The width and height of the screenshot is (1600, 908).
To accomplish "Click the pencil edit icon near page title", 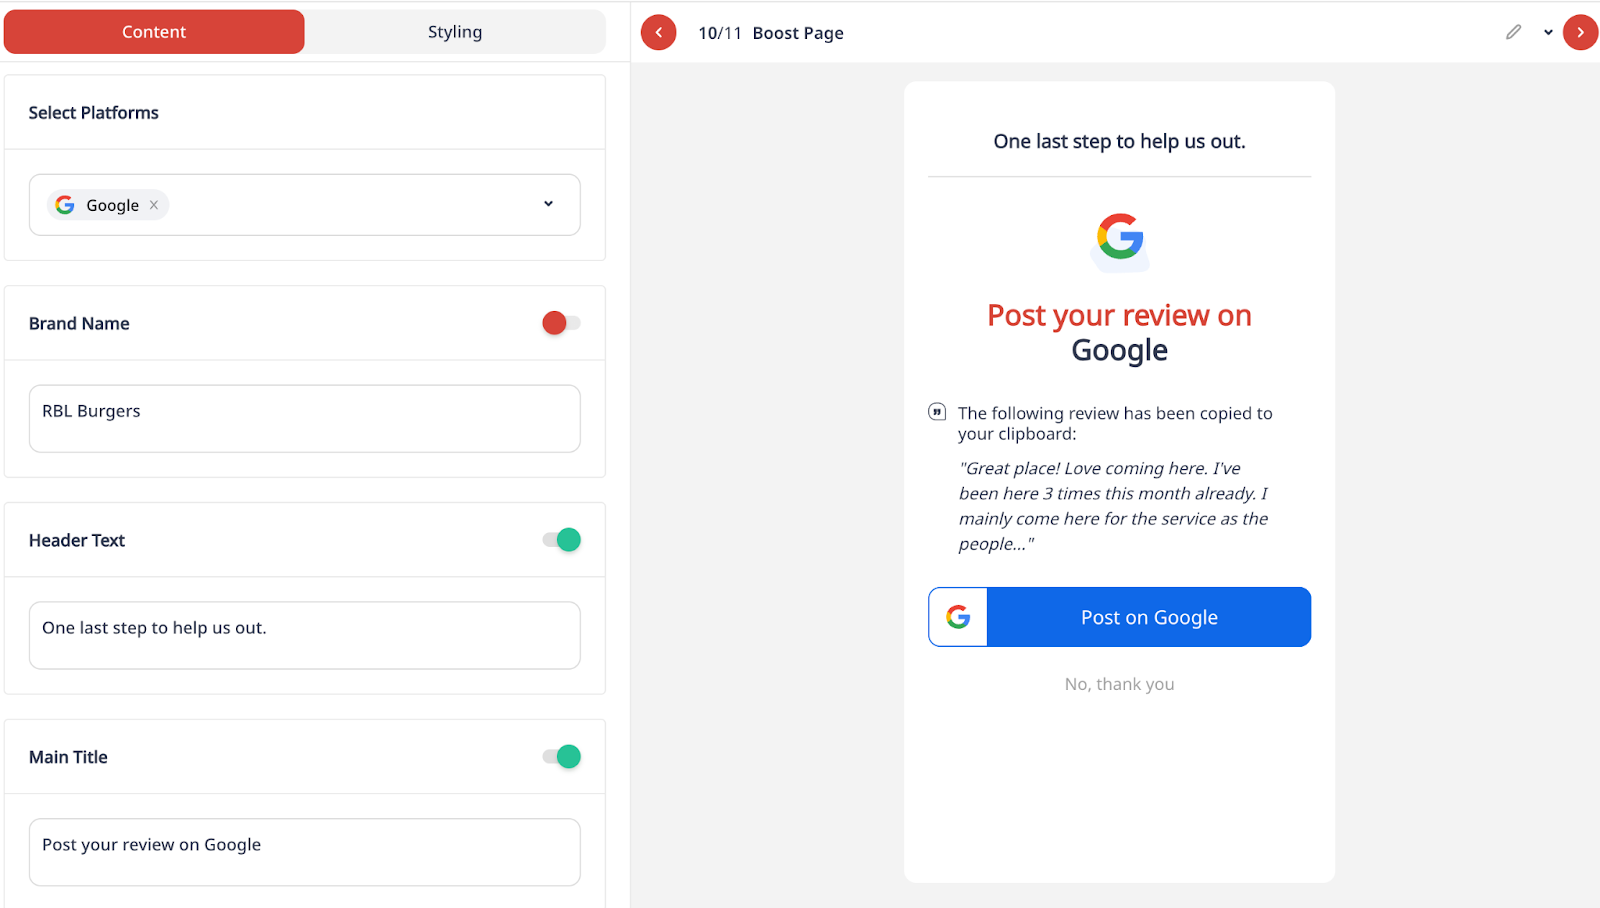I will pyautogui.click(x=1513, y=32).
